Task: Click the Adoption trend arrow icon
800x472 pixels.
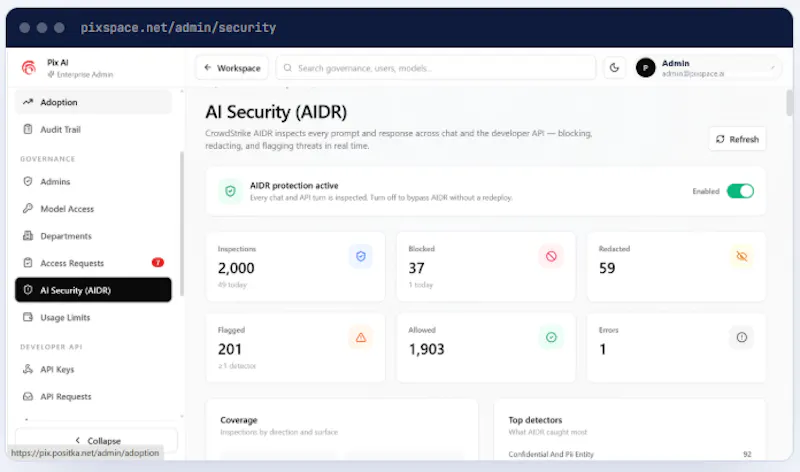Action: [28, 102]
